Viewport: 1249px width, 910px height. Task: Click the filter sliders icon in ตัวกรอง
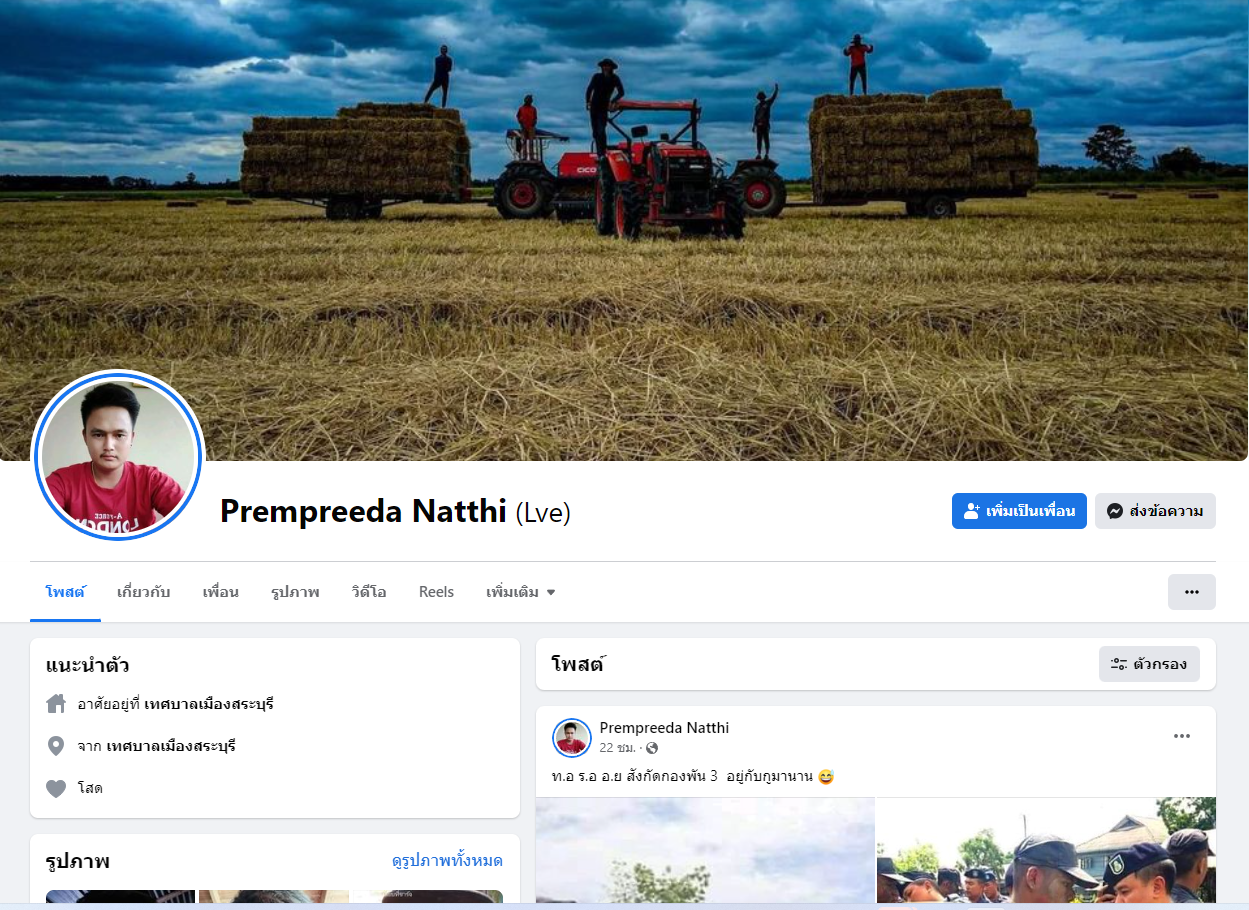pos(1119,664)
